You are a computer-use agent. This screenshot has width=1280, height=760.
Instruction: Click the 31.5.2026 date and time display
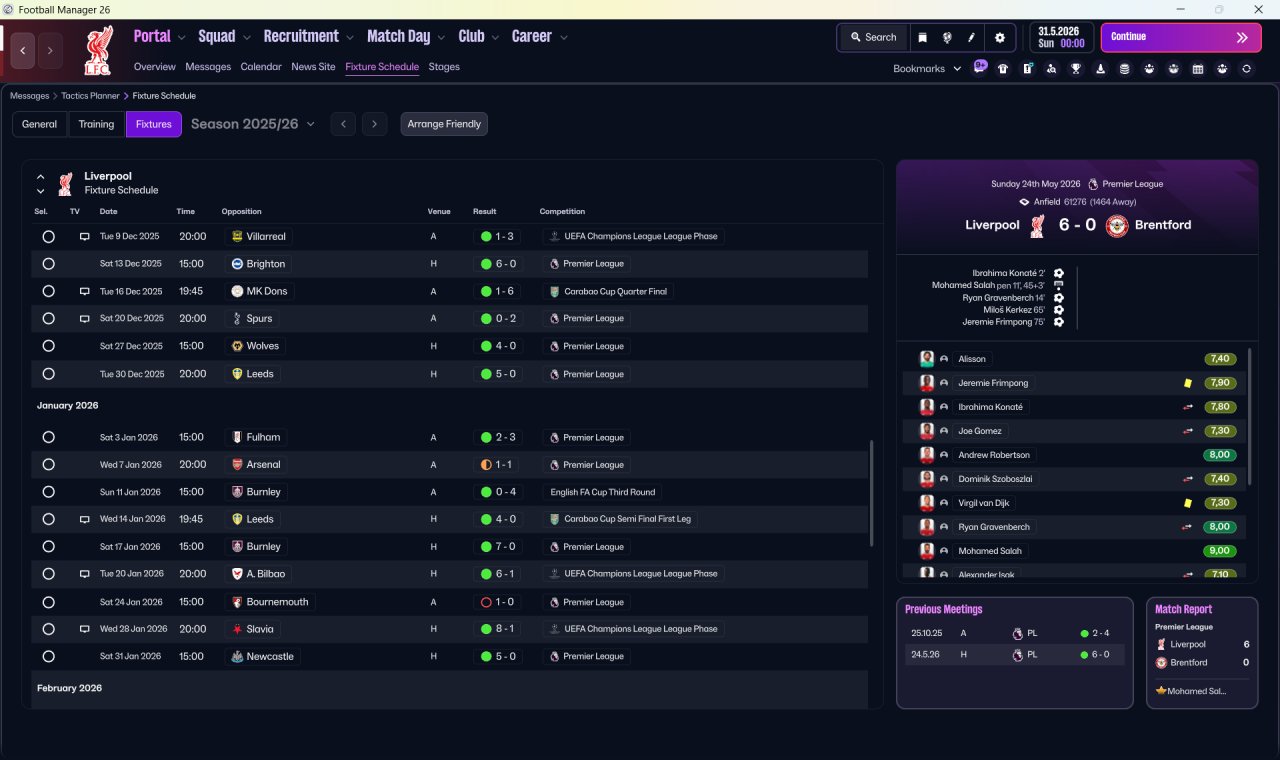point(1062,37)
